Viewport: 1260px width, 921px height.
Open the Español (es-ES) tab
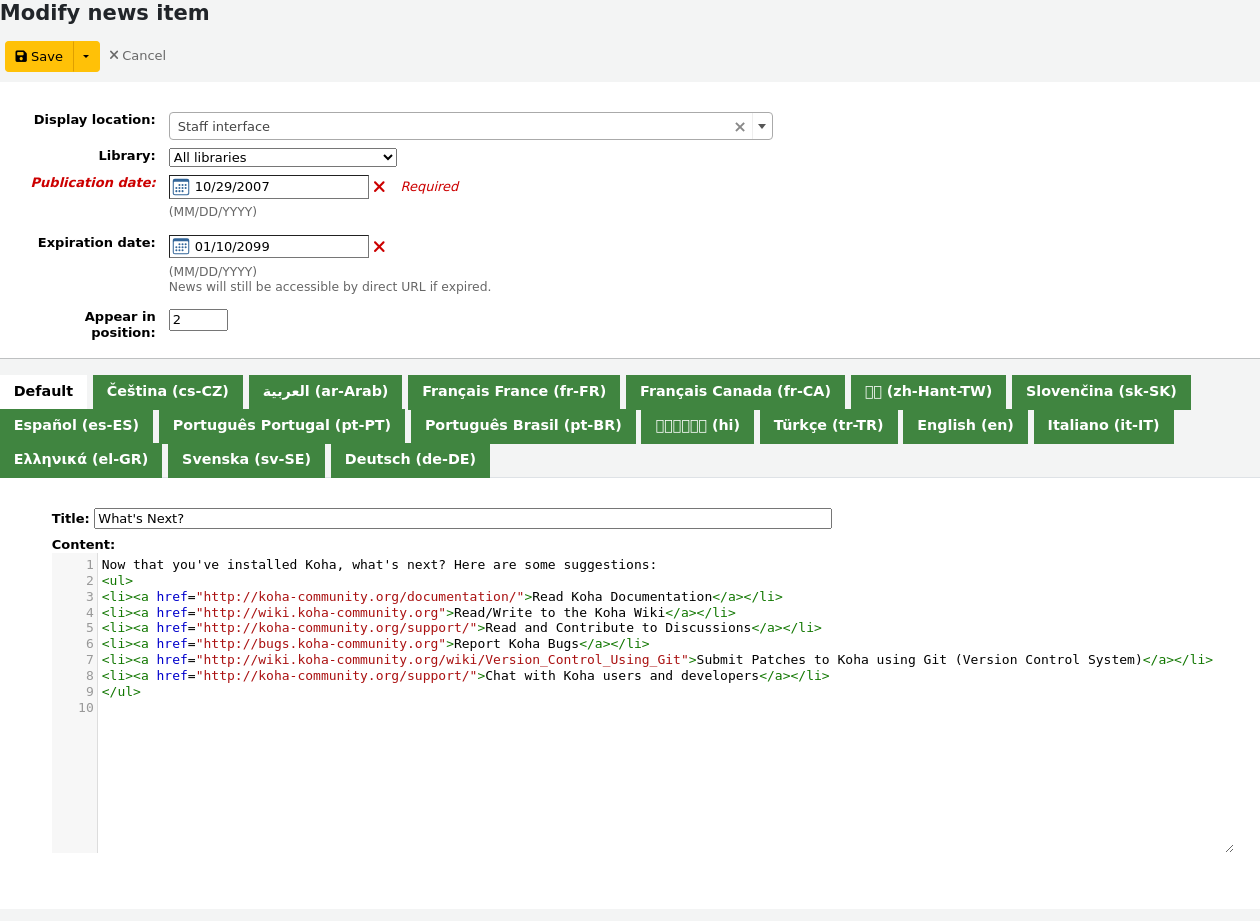click(x=76, y=426)
